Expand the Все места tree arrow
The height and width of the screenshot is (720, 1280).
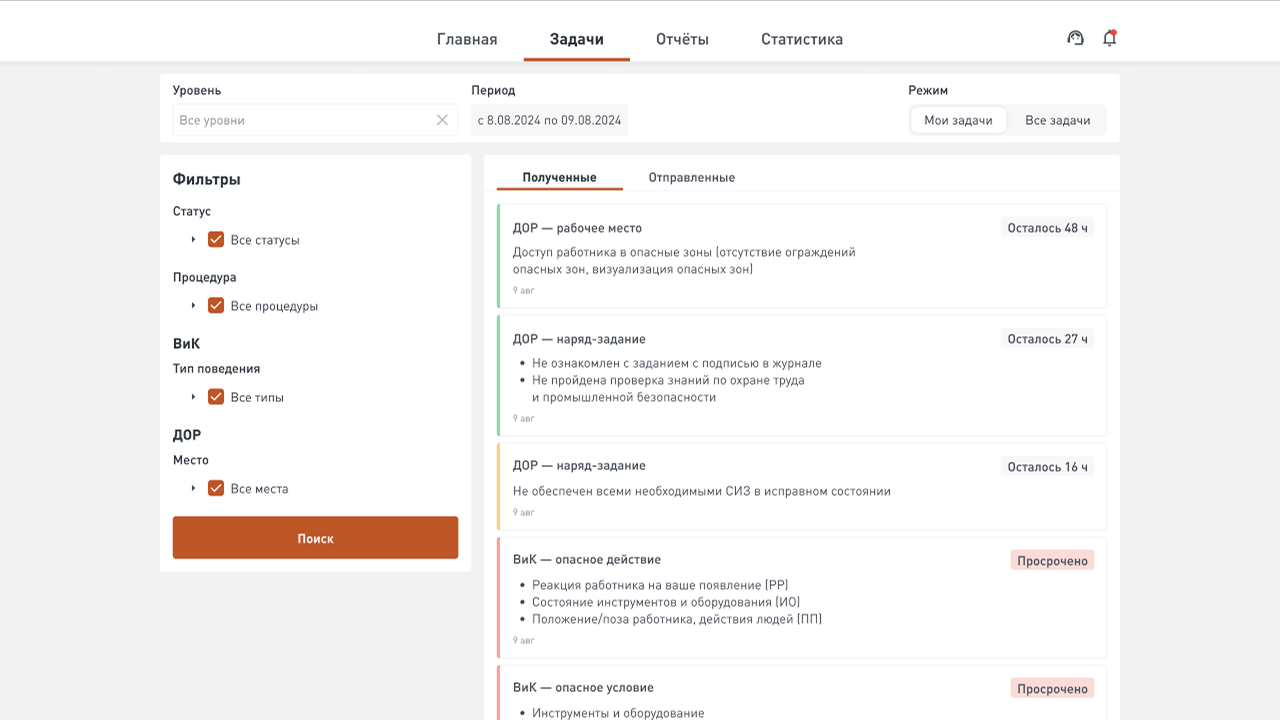tap(194, 489)
